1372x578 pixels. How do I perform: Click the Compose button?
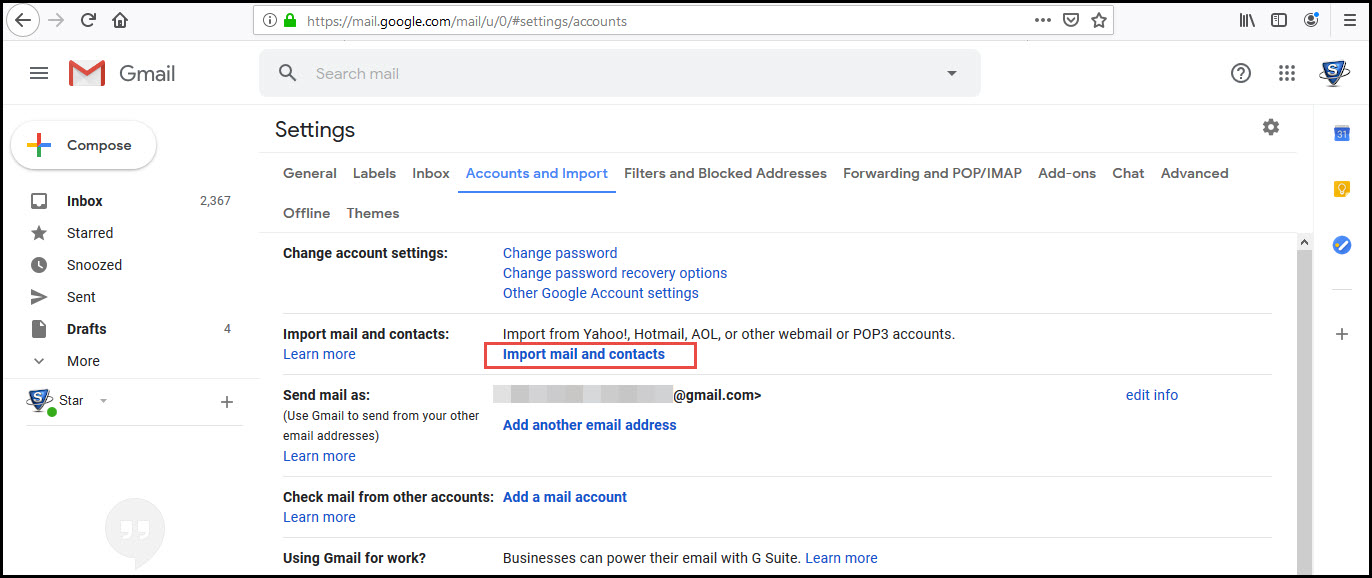coord(84,145)
